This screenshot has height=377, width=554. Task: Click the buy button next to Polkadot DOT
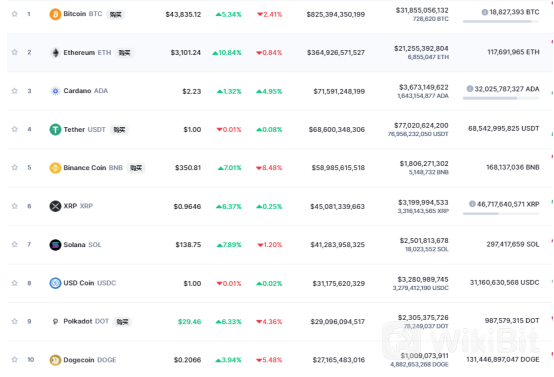coord(122,322)
